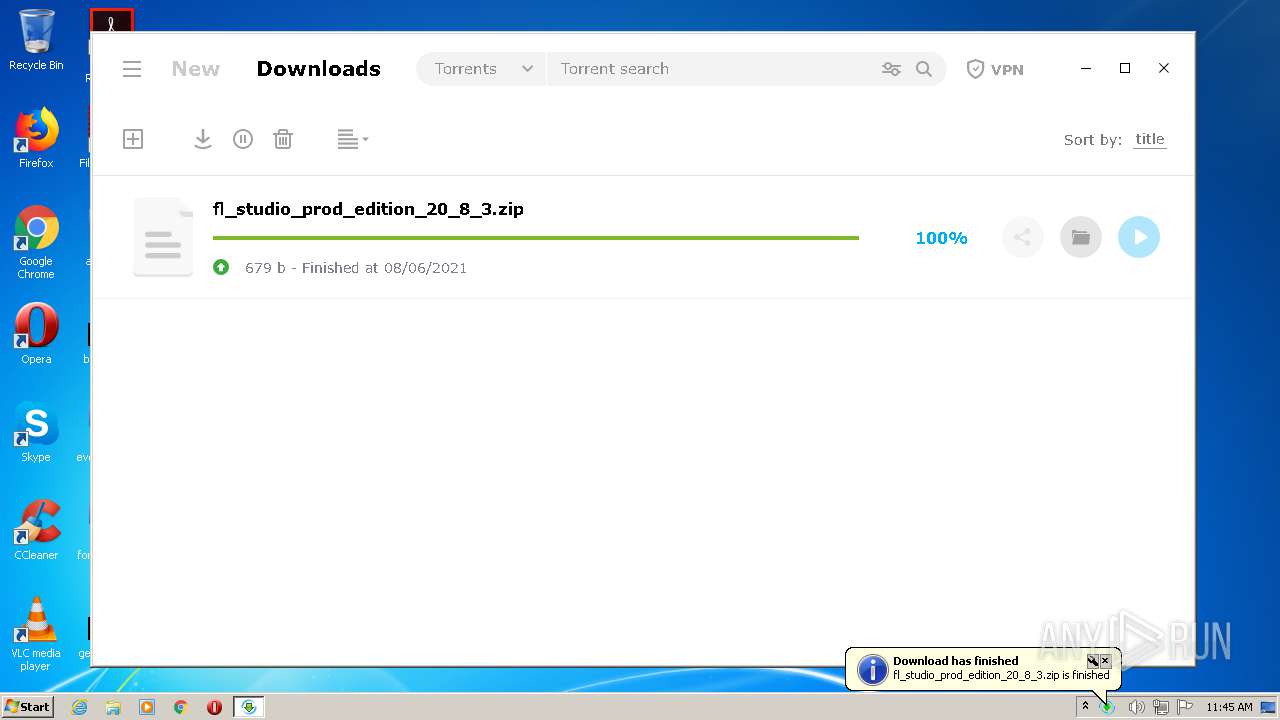Play the downloaded file
Image resolution: width=1280 pixels, height=720 pixels.
tap(1139, 237)
